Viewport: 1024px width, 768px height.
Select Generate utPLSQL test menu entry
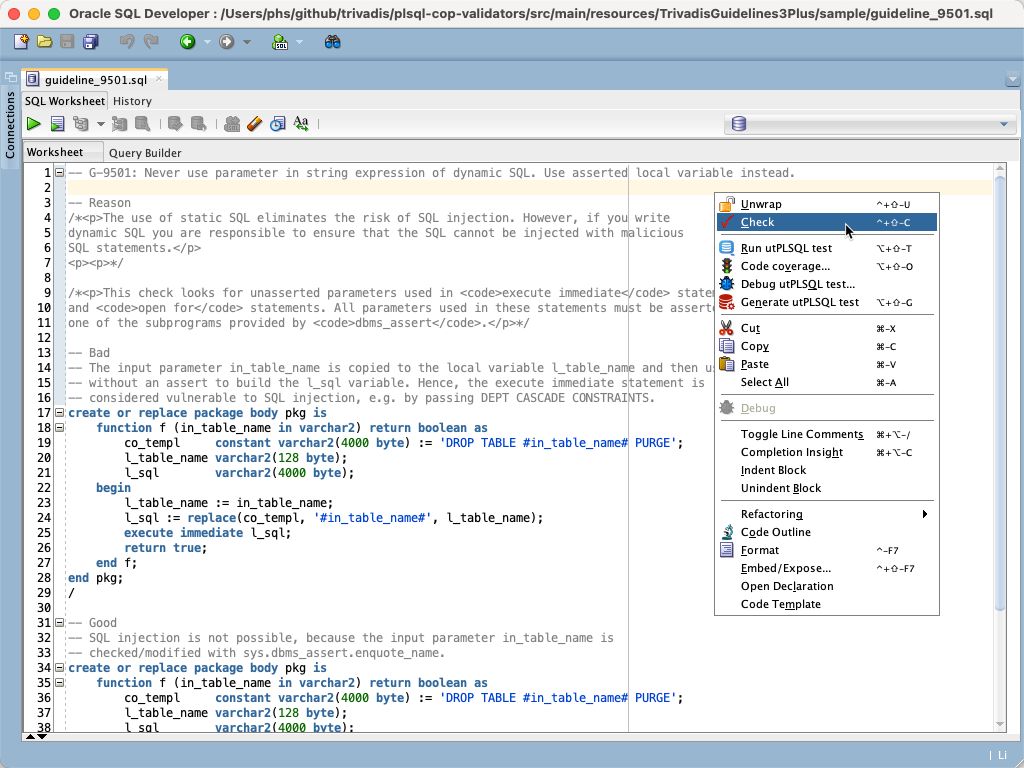(827, 302)
